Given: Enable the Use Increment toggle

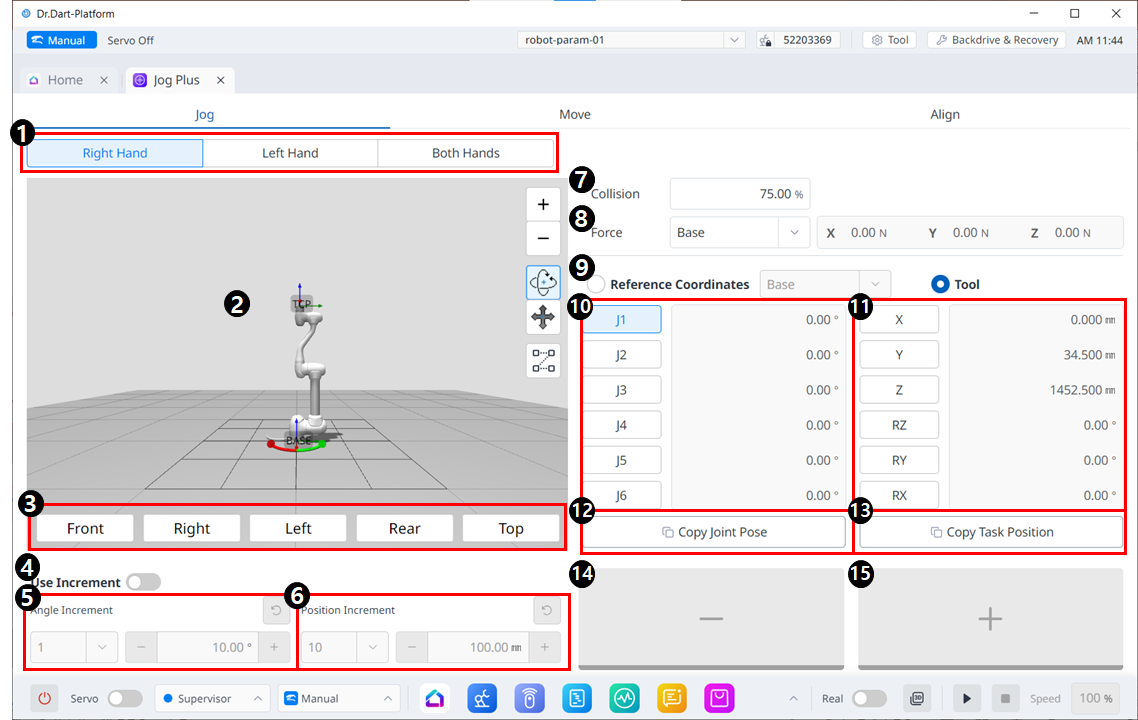Looking at the screenshot, I should (x=143, y=582).
